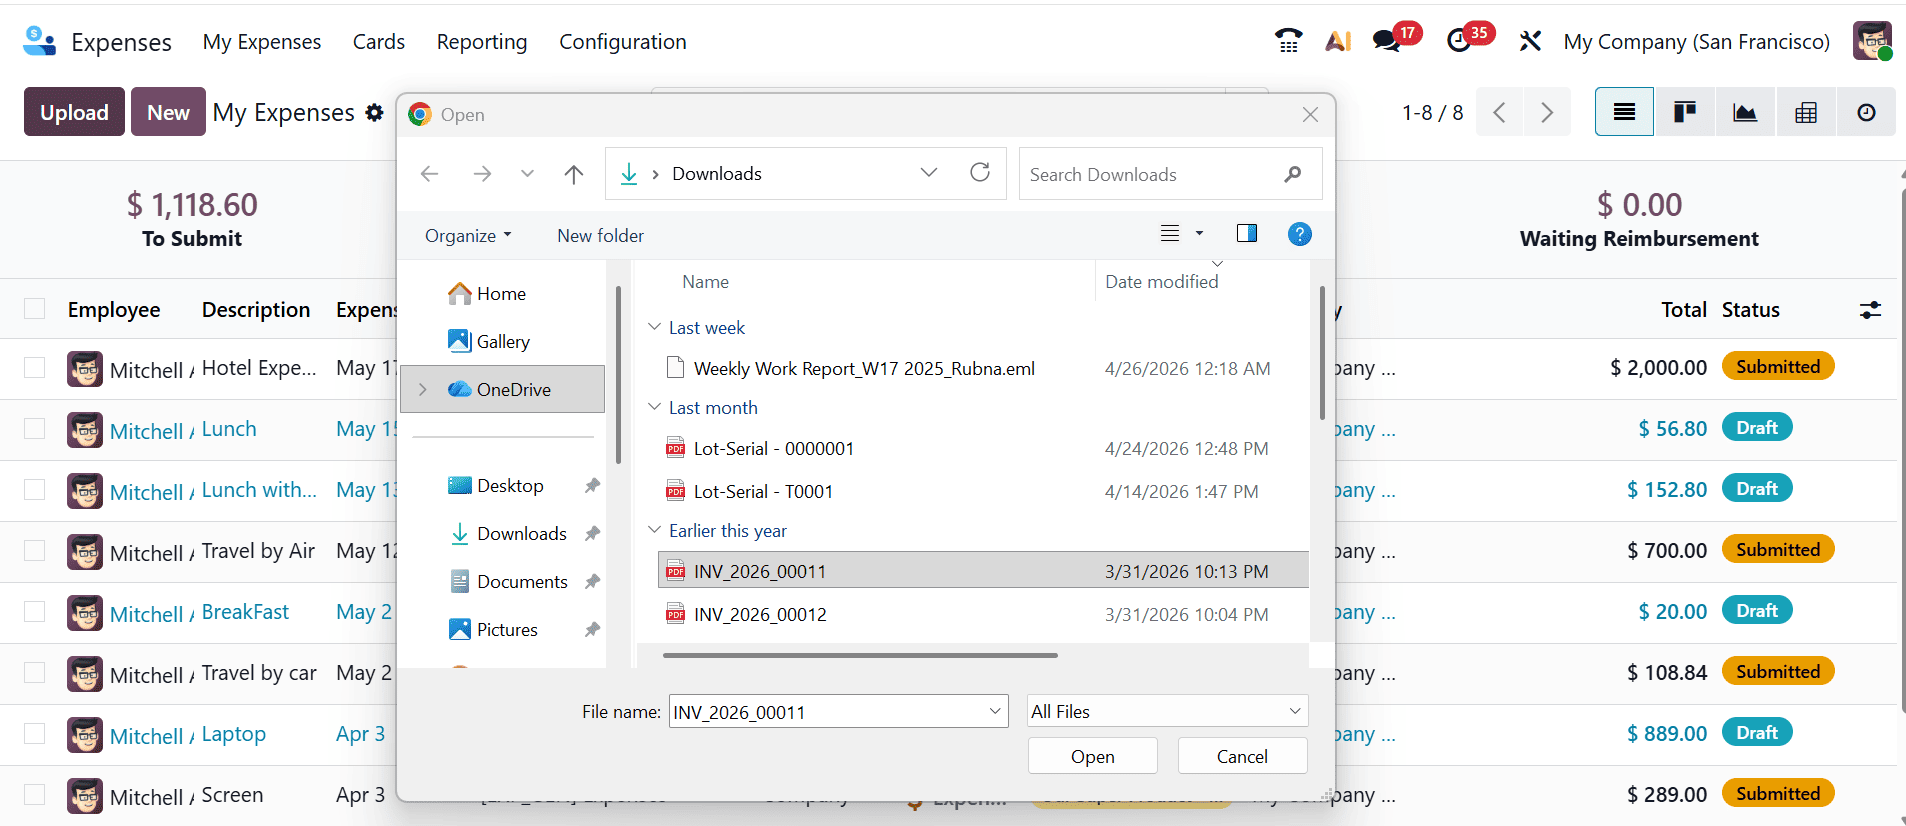1906x826 pixels.
Task: Click the Upload button
Action: (x=74, y=112)
